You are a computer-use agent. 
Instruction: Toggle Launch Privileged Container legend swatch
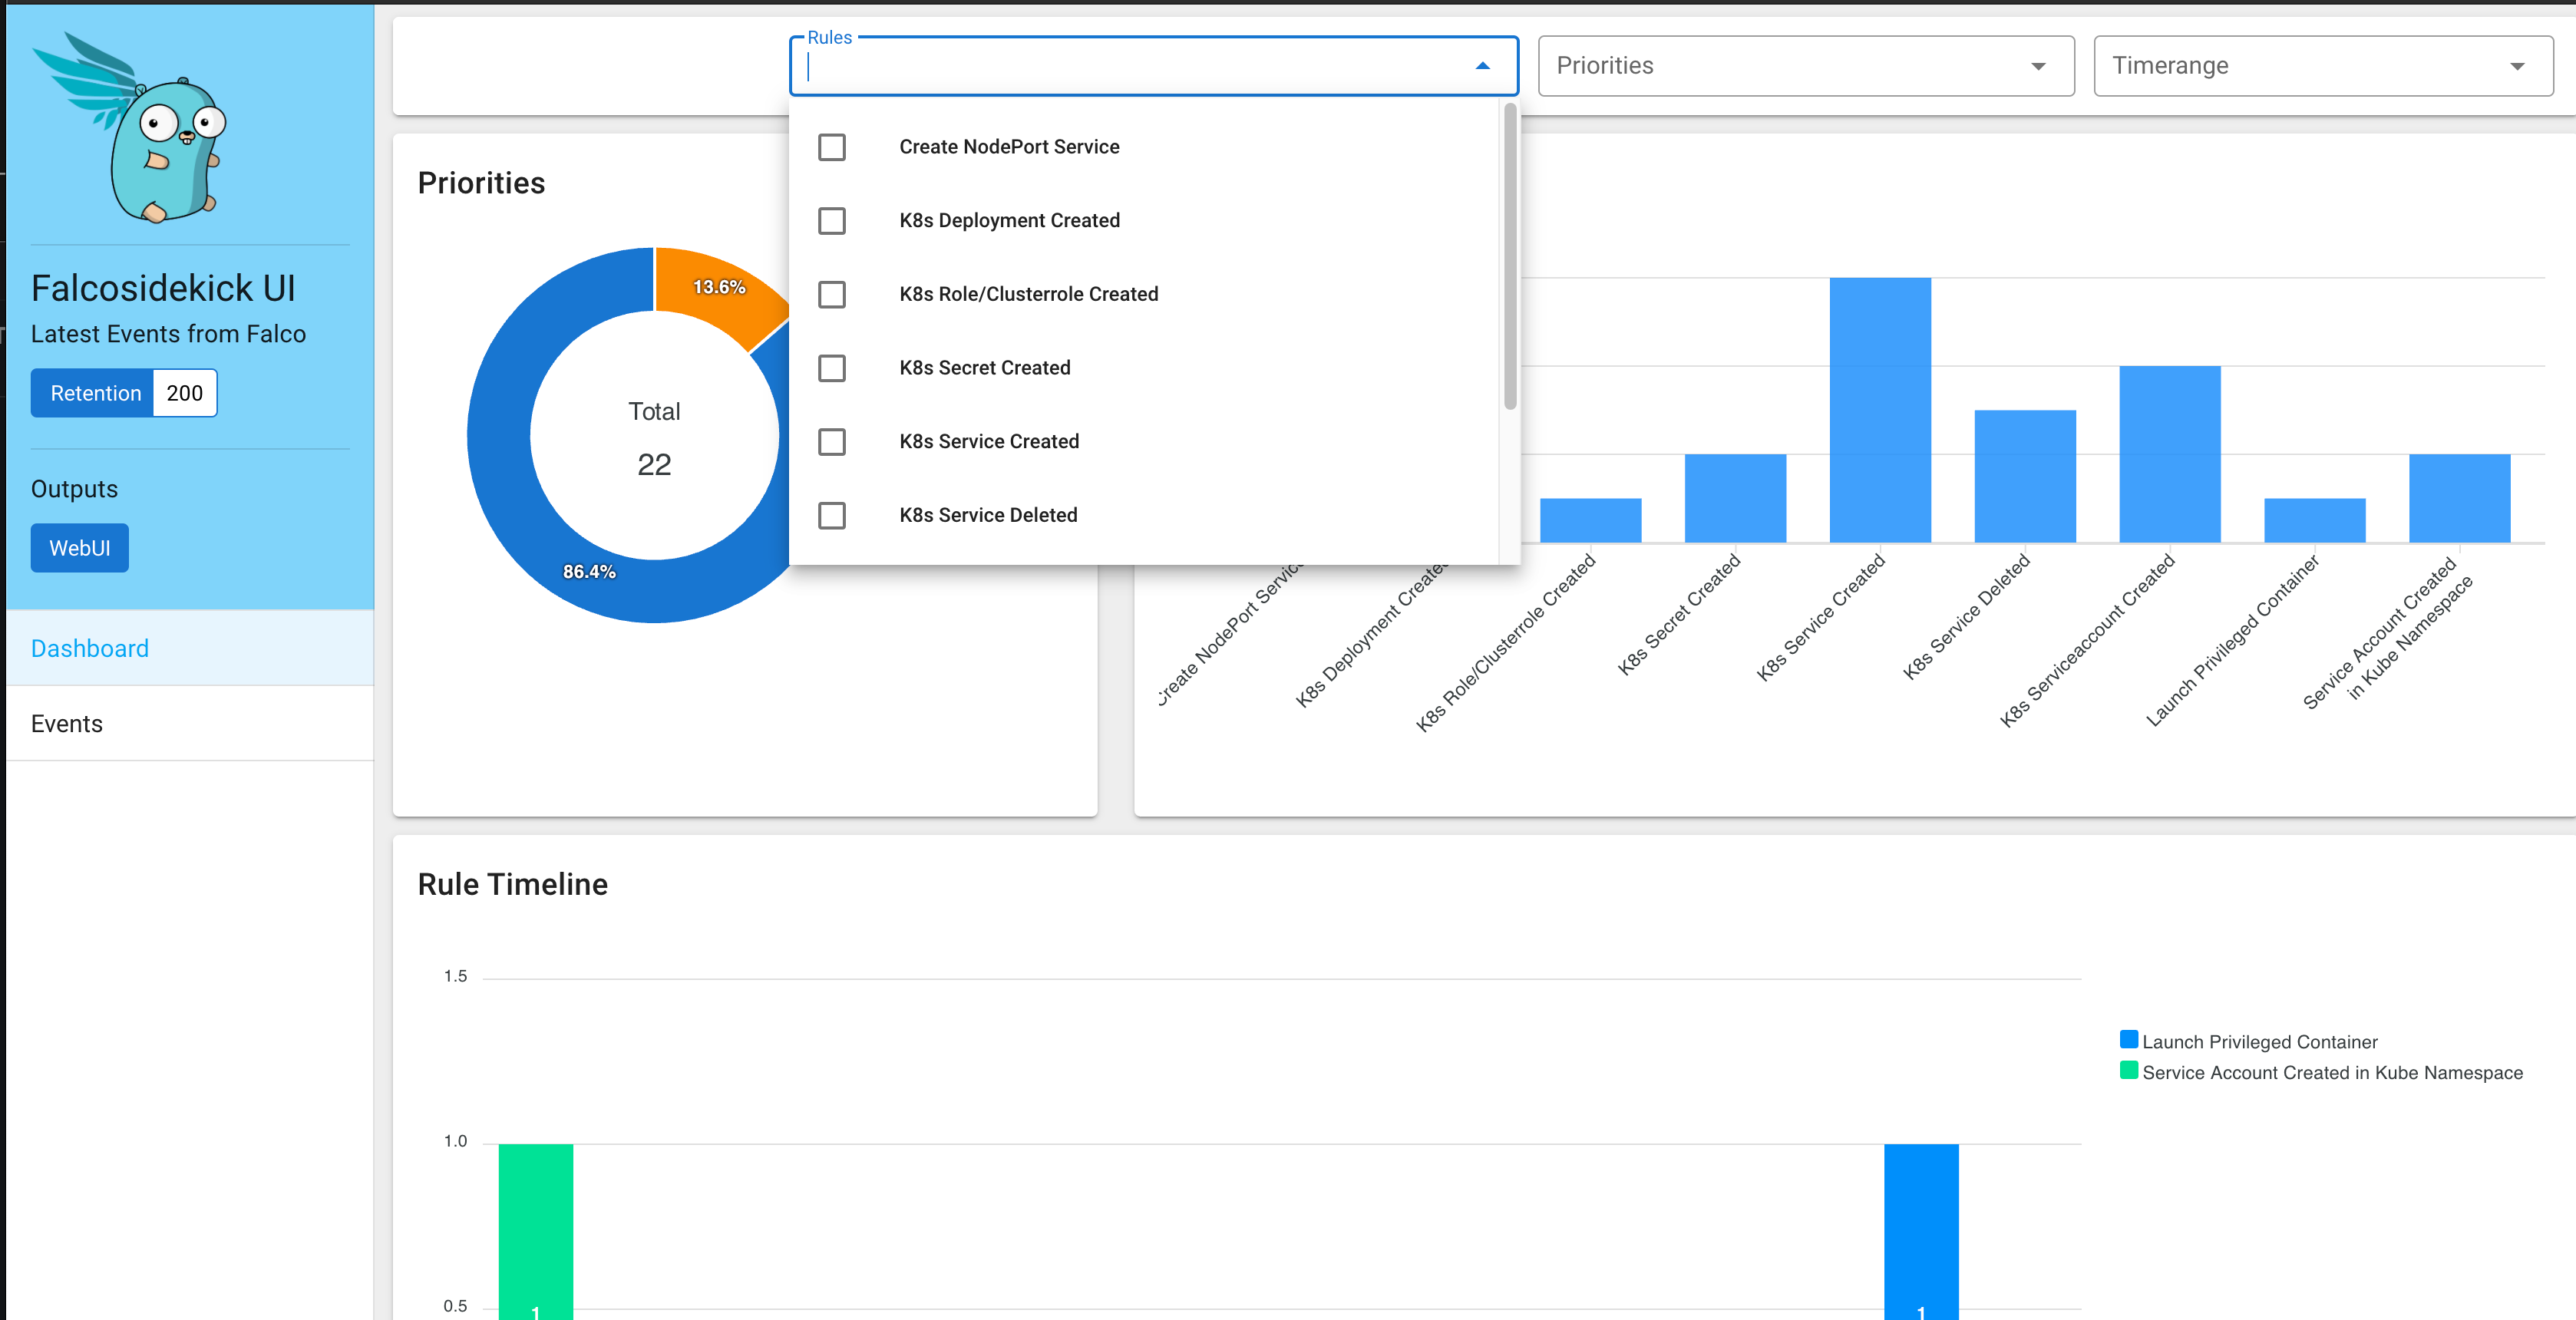(x=2129, y=1040)
